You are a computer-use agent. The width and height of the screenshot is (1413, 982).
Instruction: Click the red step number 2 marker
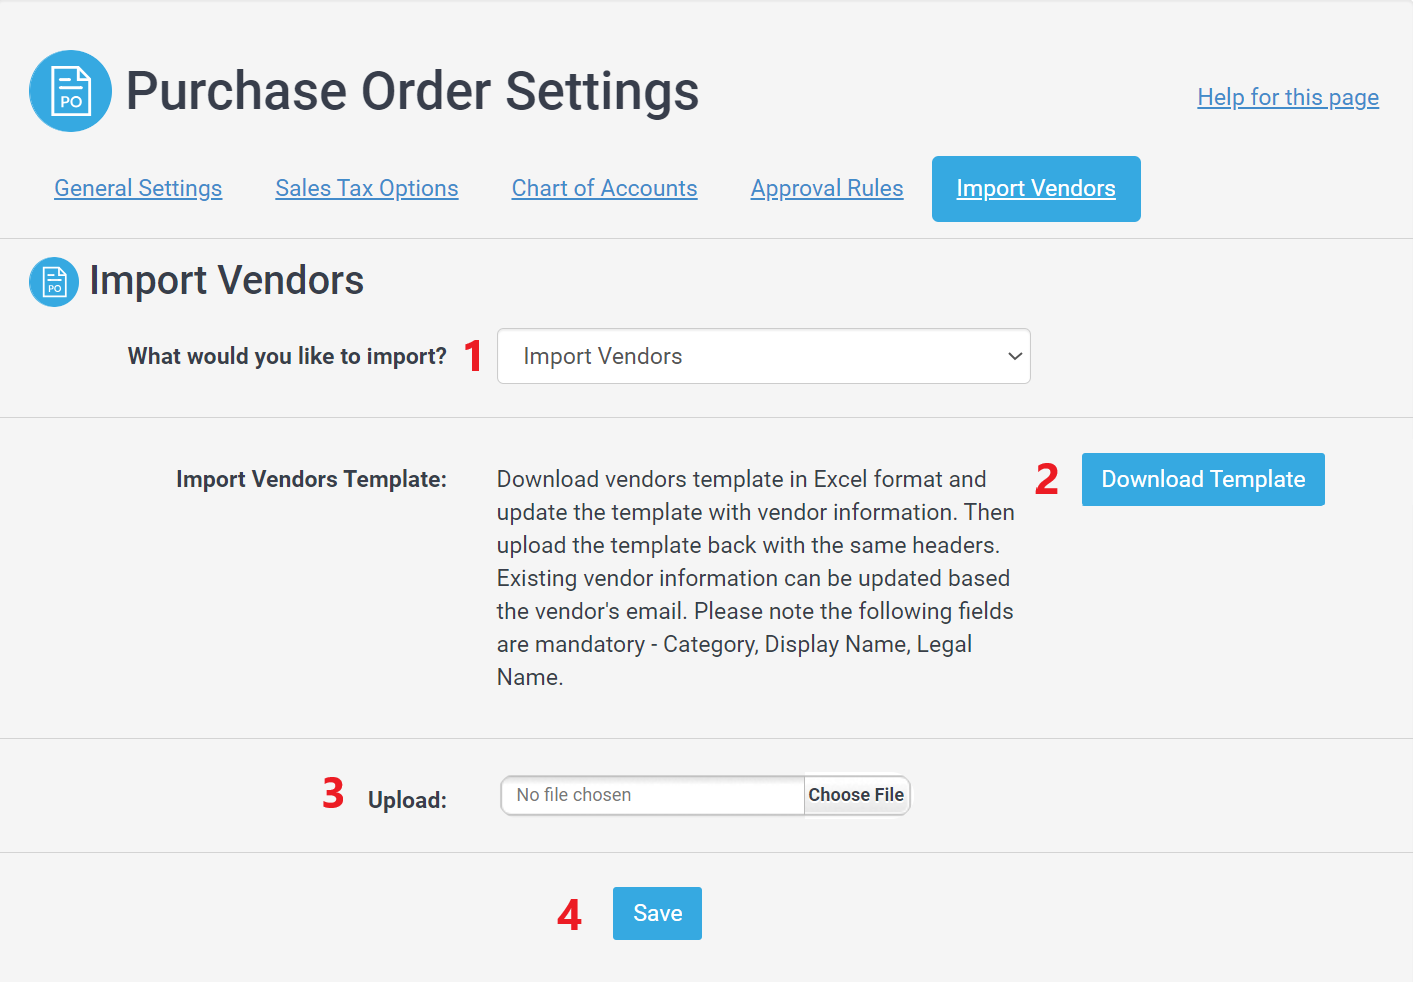[1047, 479]
